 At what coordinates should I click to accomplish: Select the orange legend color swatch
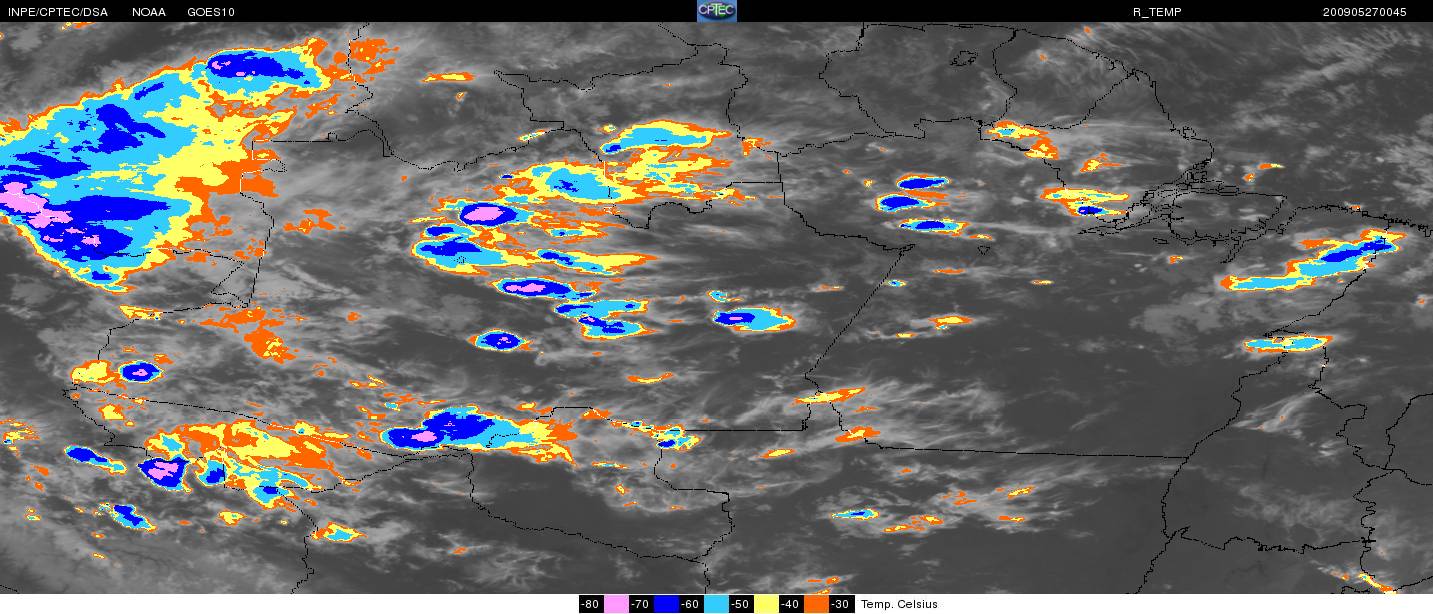click(816, 604)
